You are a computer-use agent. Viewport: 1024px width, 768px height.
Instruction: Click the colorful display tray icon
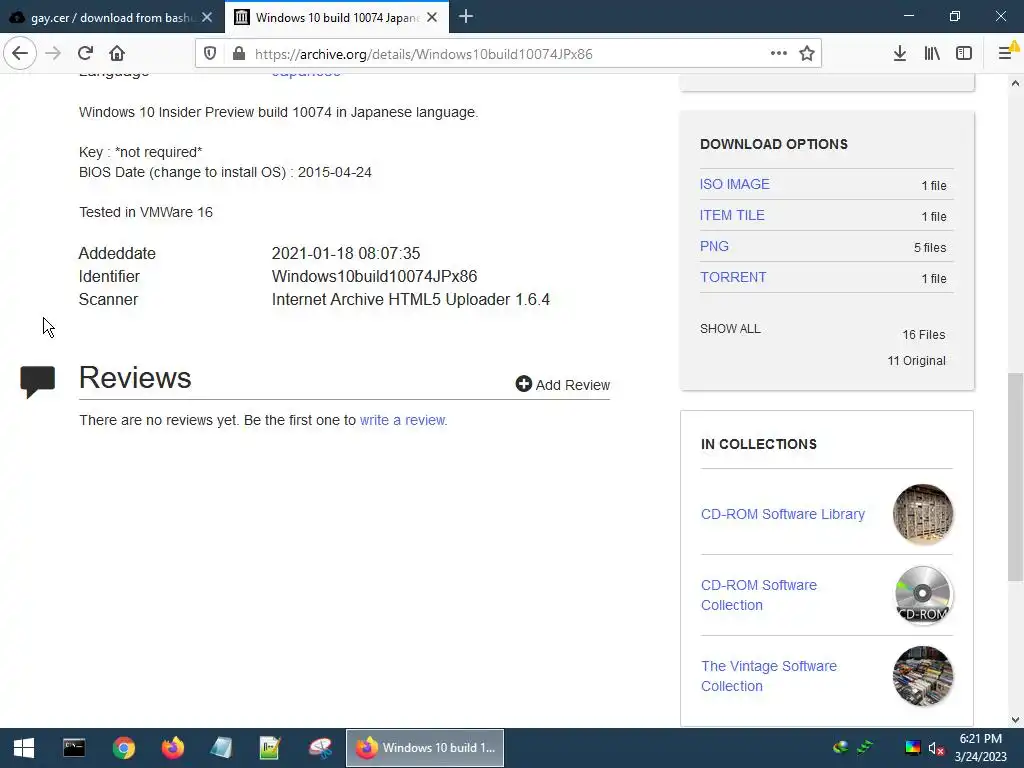[x=912, y=748]
